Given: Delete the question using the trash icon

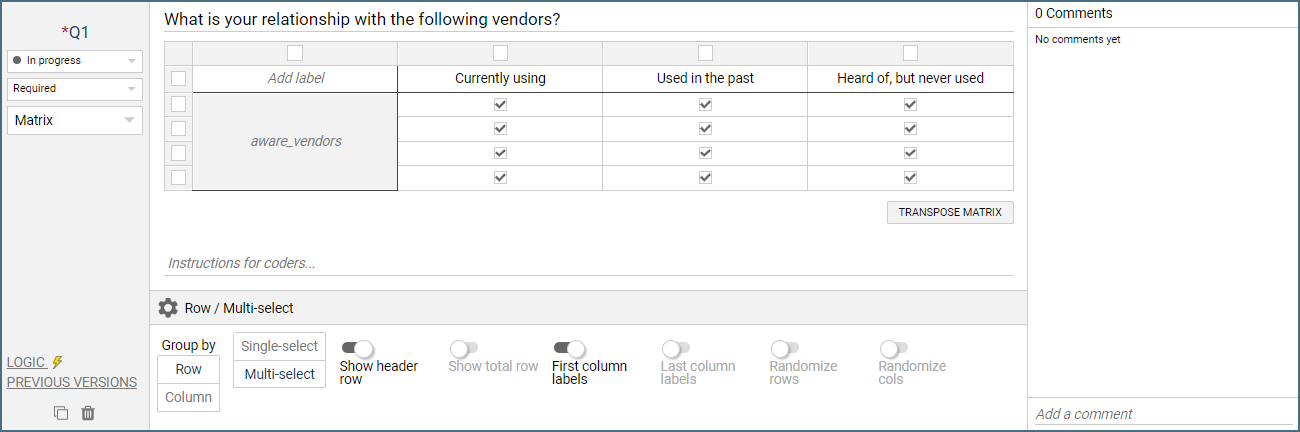Looking at the screenshot, I should pos(88,413).
